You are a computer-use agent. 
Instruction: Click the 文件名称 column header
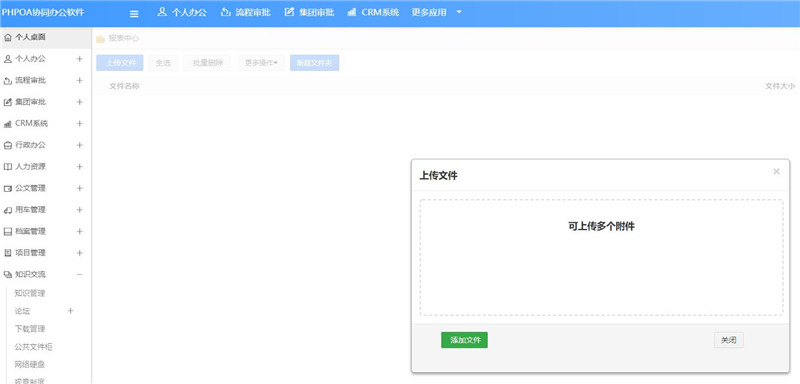(124, 86)
